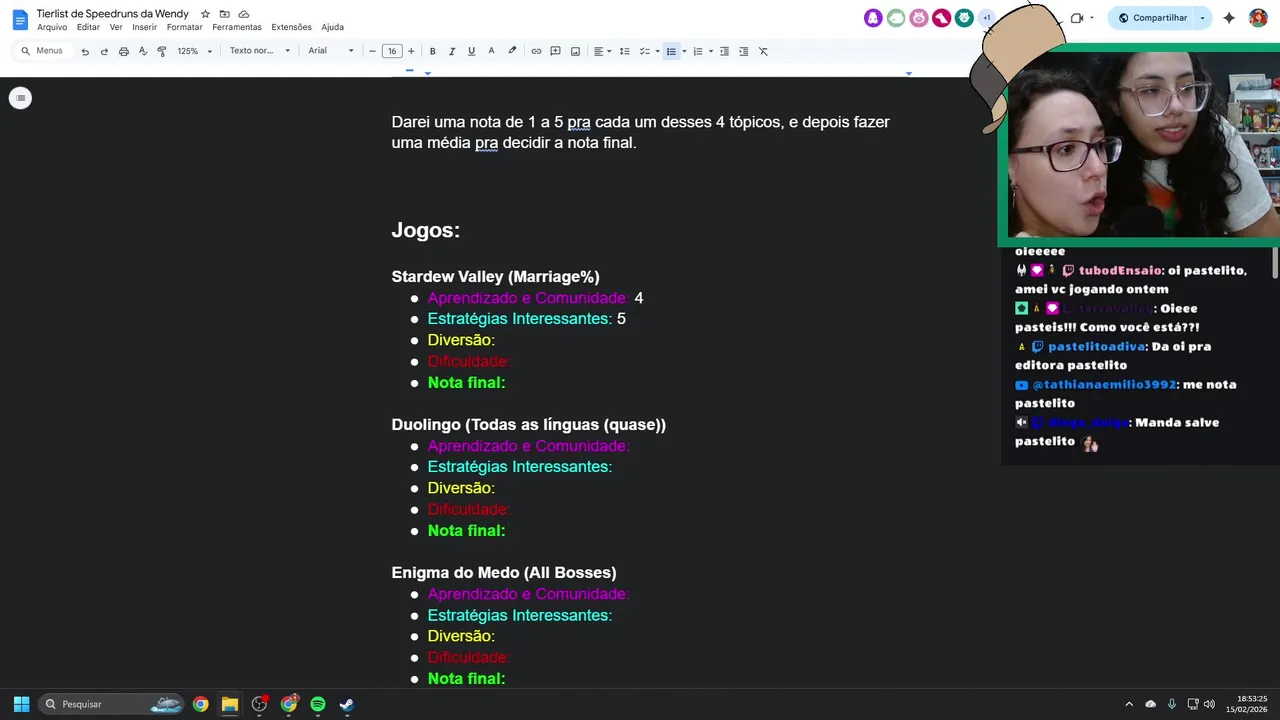Viewport: 1280px width, 720px height.
Task: Click the Enigma do Medo heading
Action: 504,573
